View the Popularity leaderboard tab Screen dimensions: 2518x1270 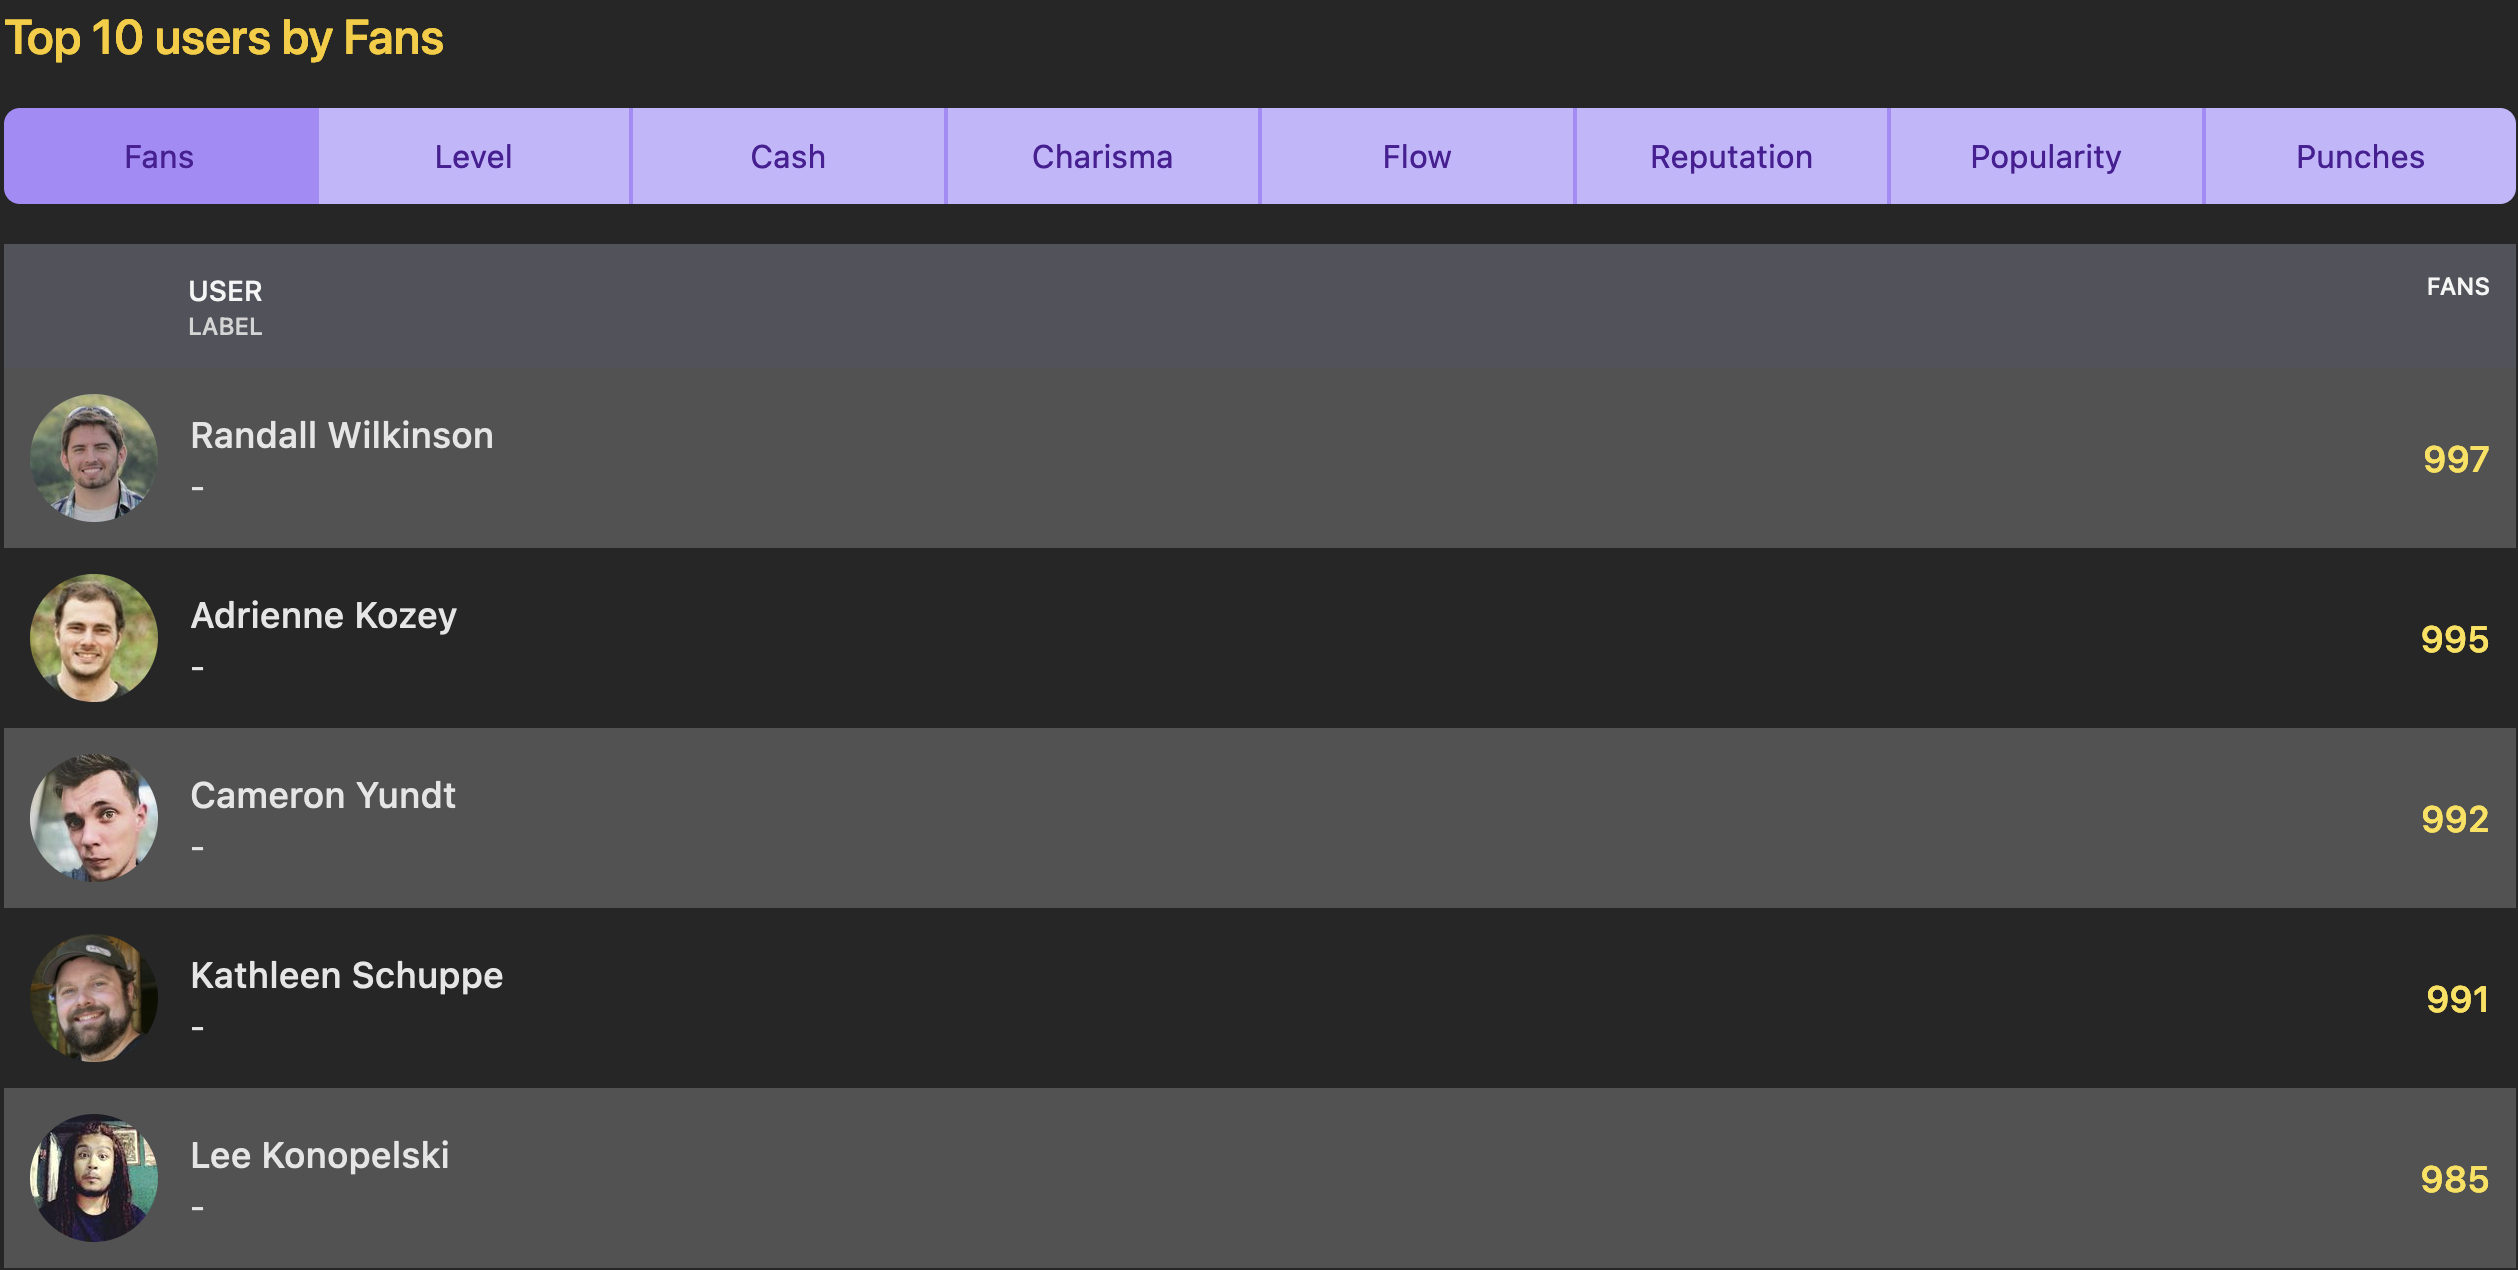tap(2045, 157)
